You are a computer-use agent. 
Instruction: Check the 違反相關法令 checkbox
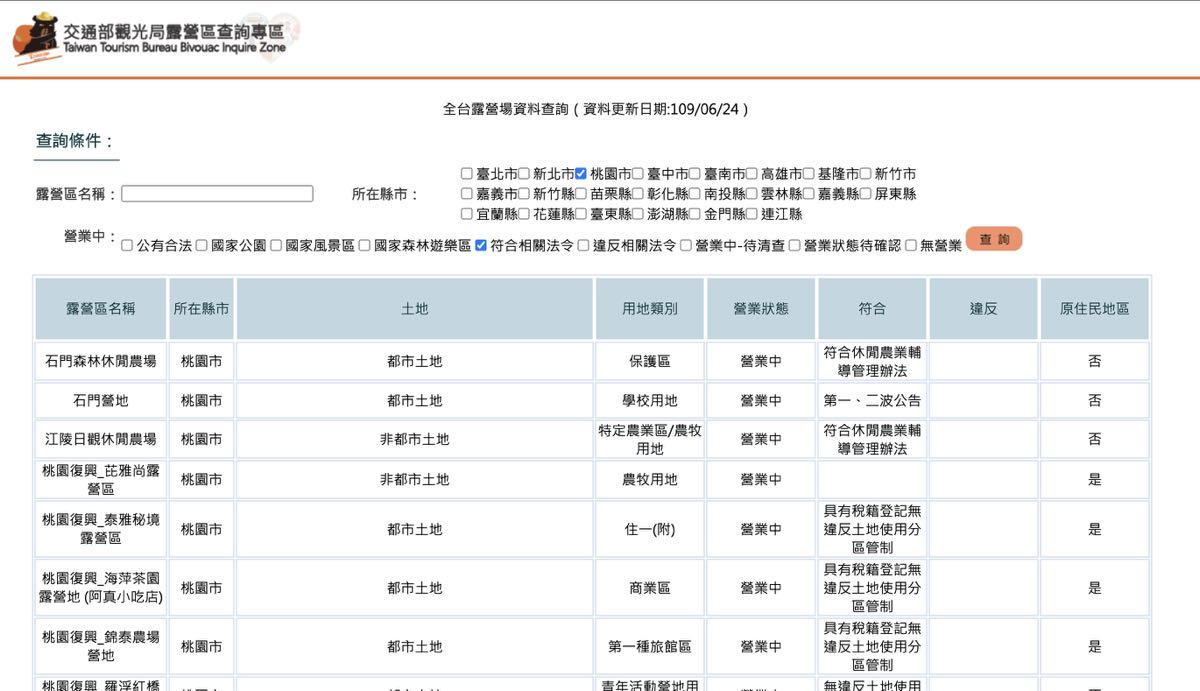(583, 245)
